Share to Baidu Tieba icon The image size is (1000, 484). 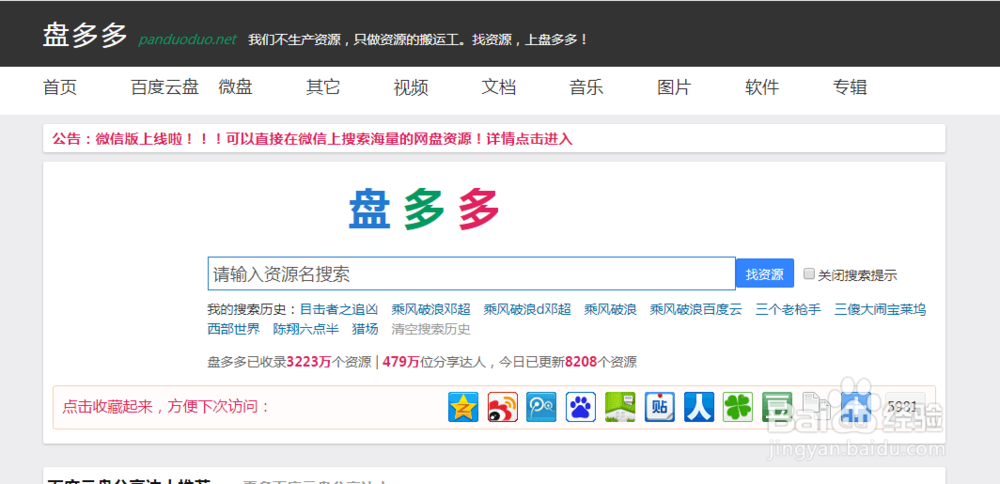tap(659, 407)
